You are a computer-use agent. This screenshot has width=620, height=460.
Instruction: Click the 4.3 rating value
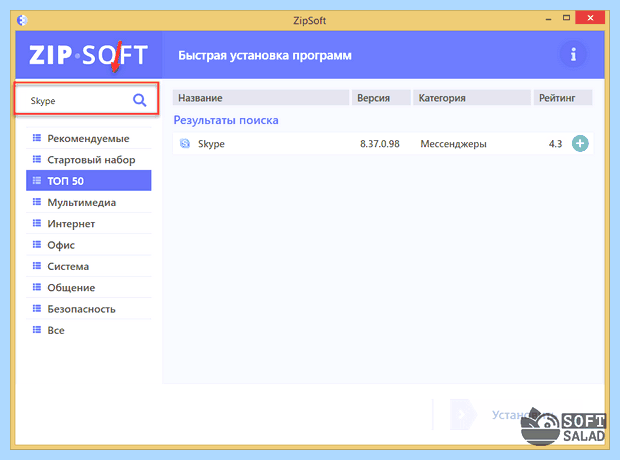point(555,144)
